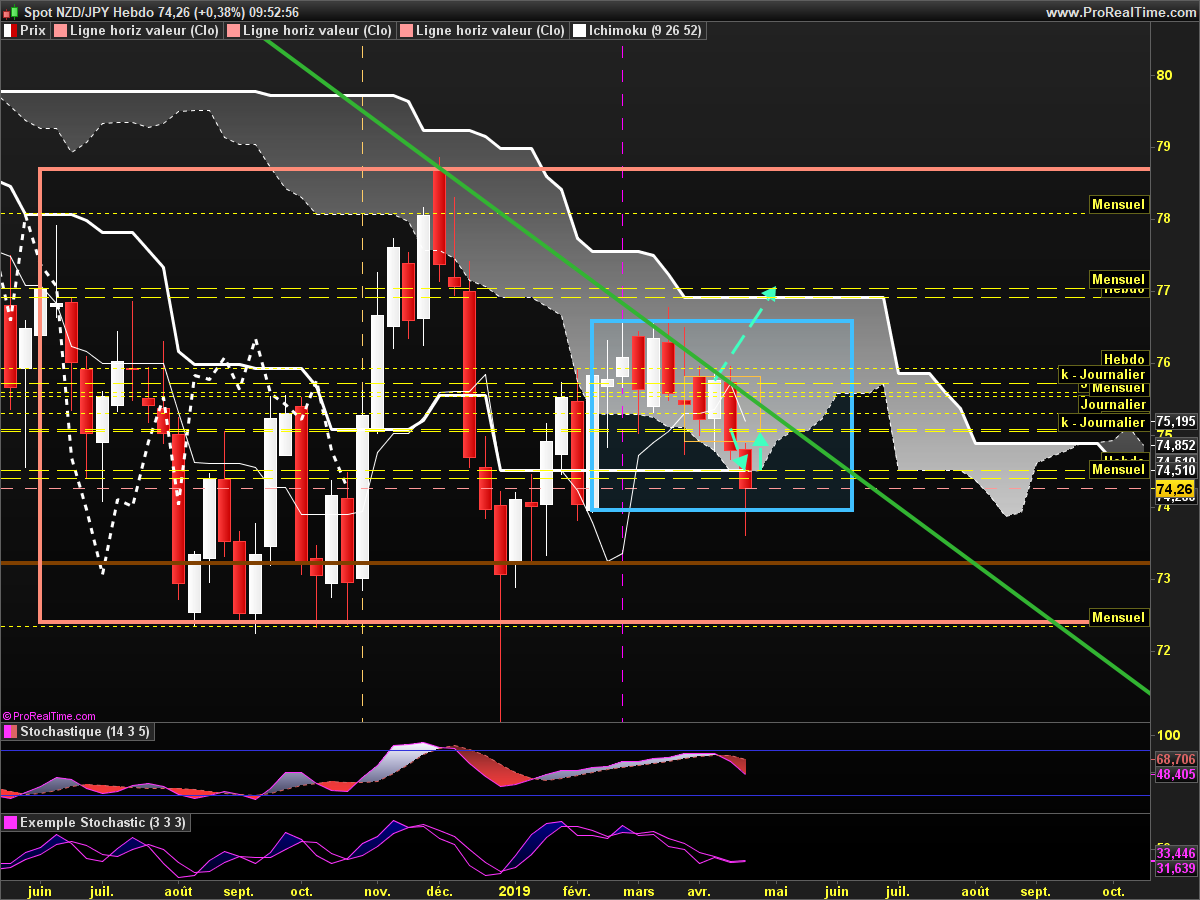Click the © ProRealTime.com link below the chart
Screen dimensions: 1200x900
[49, 716]
